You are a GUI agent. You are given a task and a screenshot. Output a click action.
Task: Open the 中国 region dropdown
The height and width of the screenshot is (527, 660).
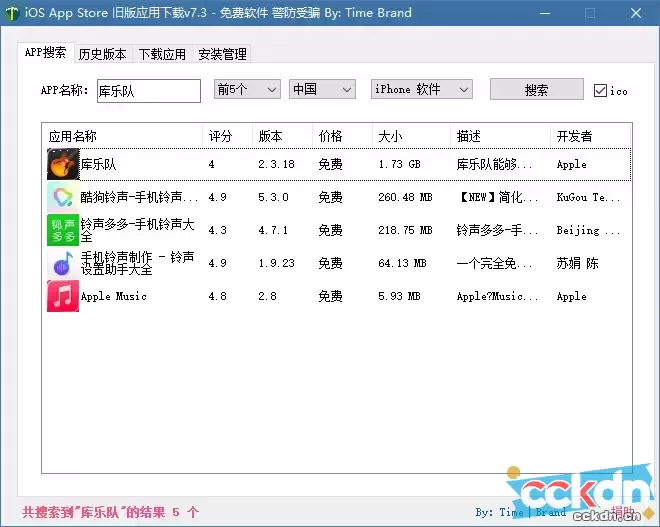coord(322,89)
